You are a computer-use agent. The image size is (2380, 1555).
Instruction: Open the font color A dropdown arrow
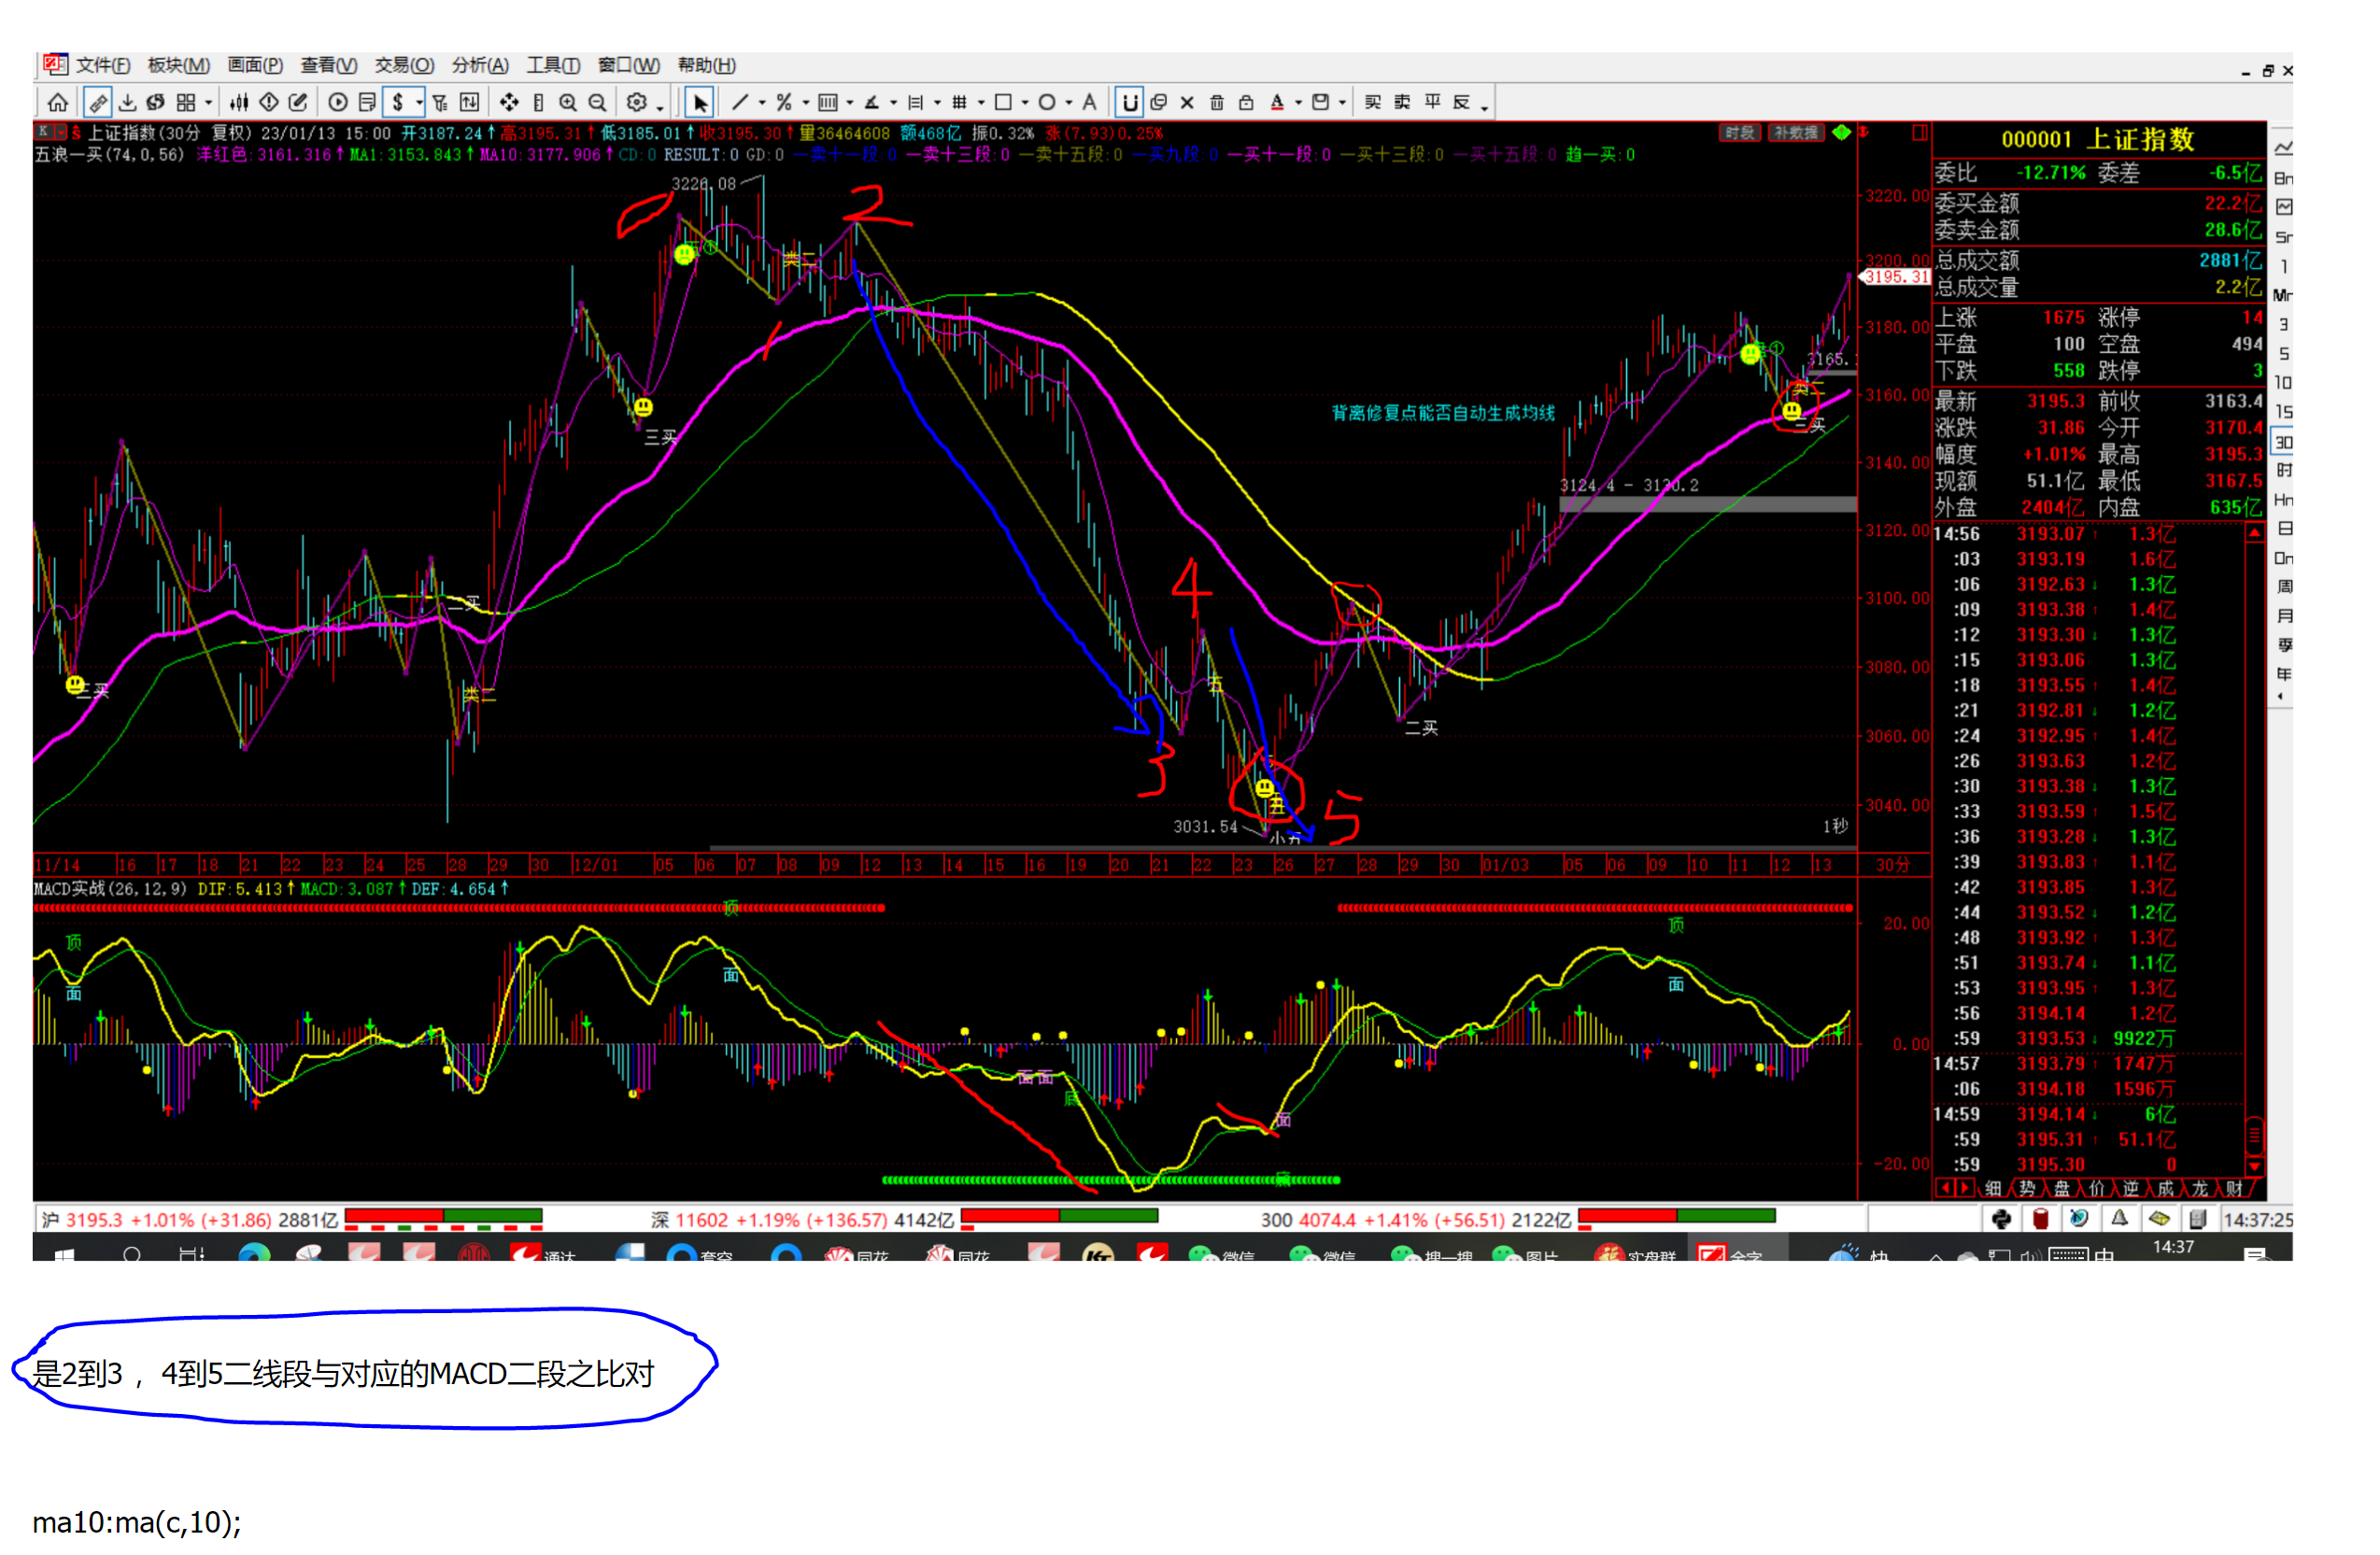[x=1298, y=102]
